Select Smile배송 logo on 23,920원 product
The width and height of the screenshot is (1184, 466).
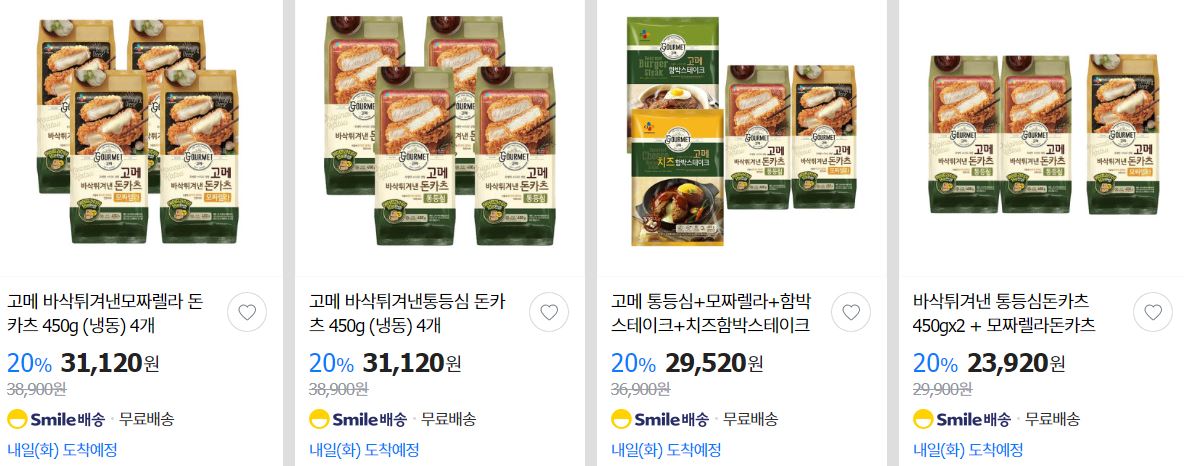pyautogui.click(x=961, y=419)
